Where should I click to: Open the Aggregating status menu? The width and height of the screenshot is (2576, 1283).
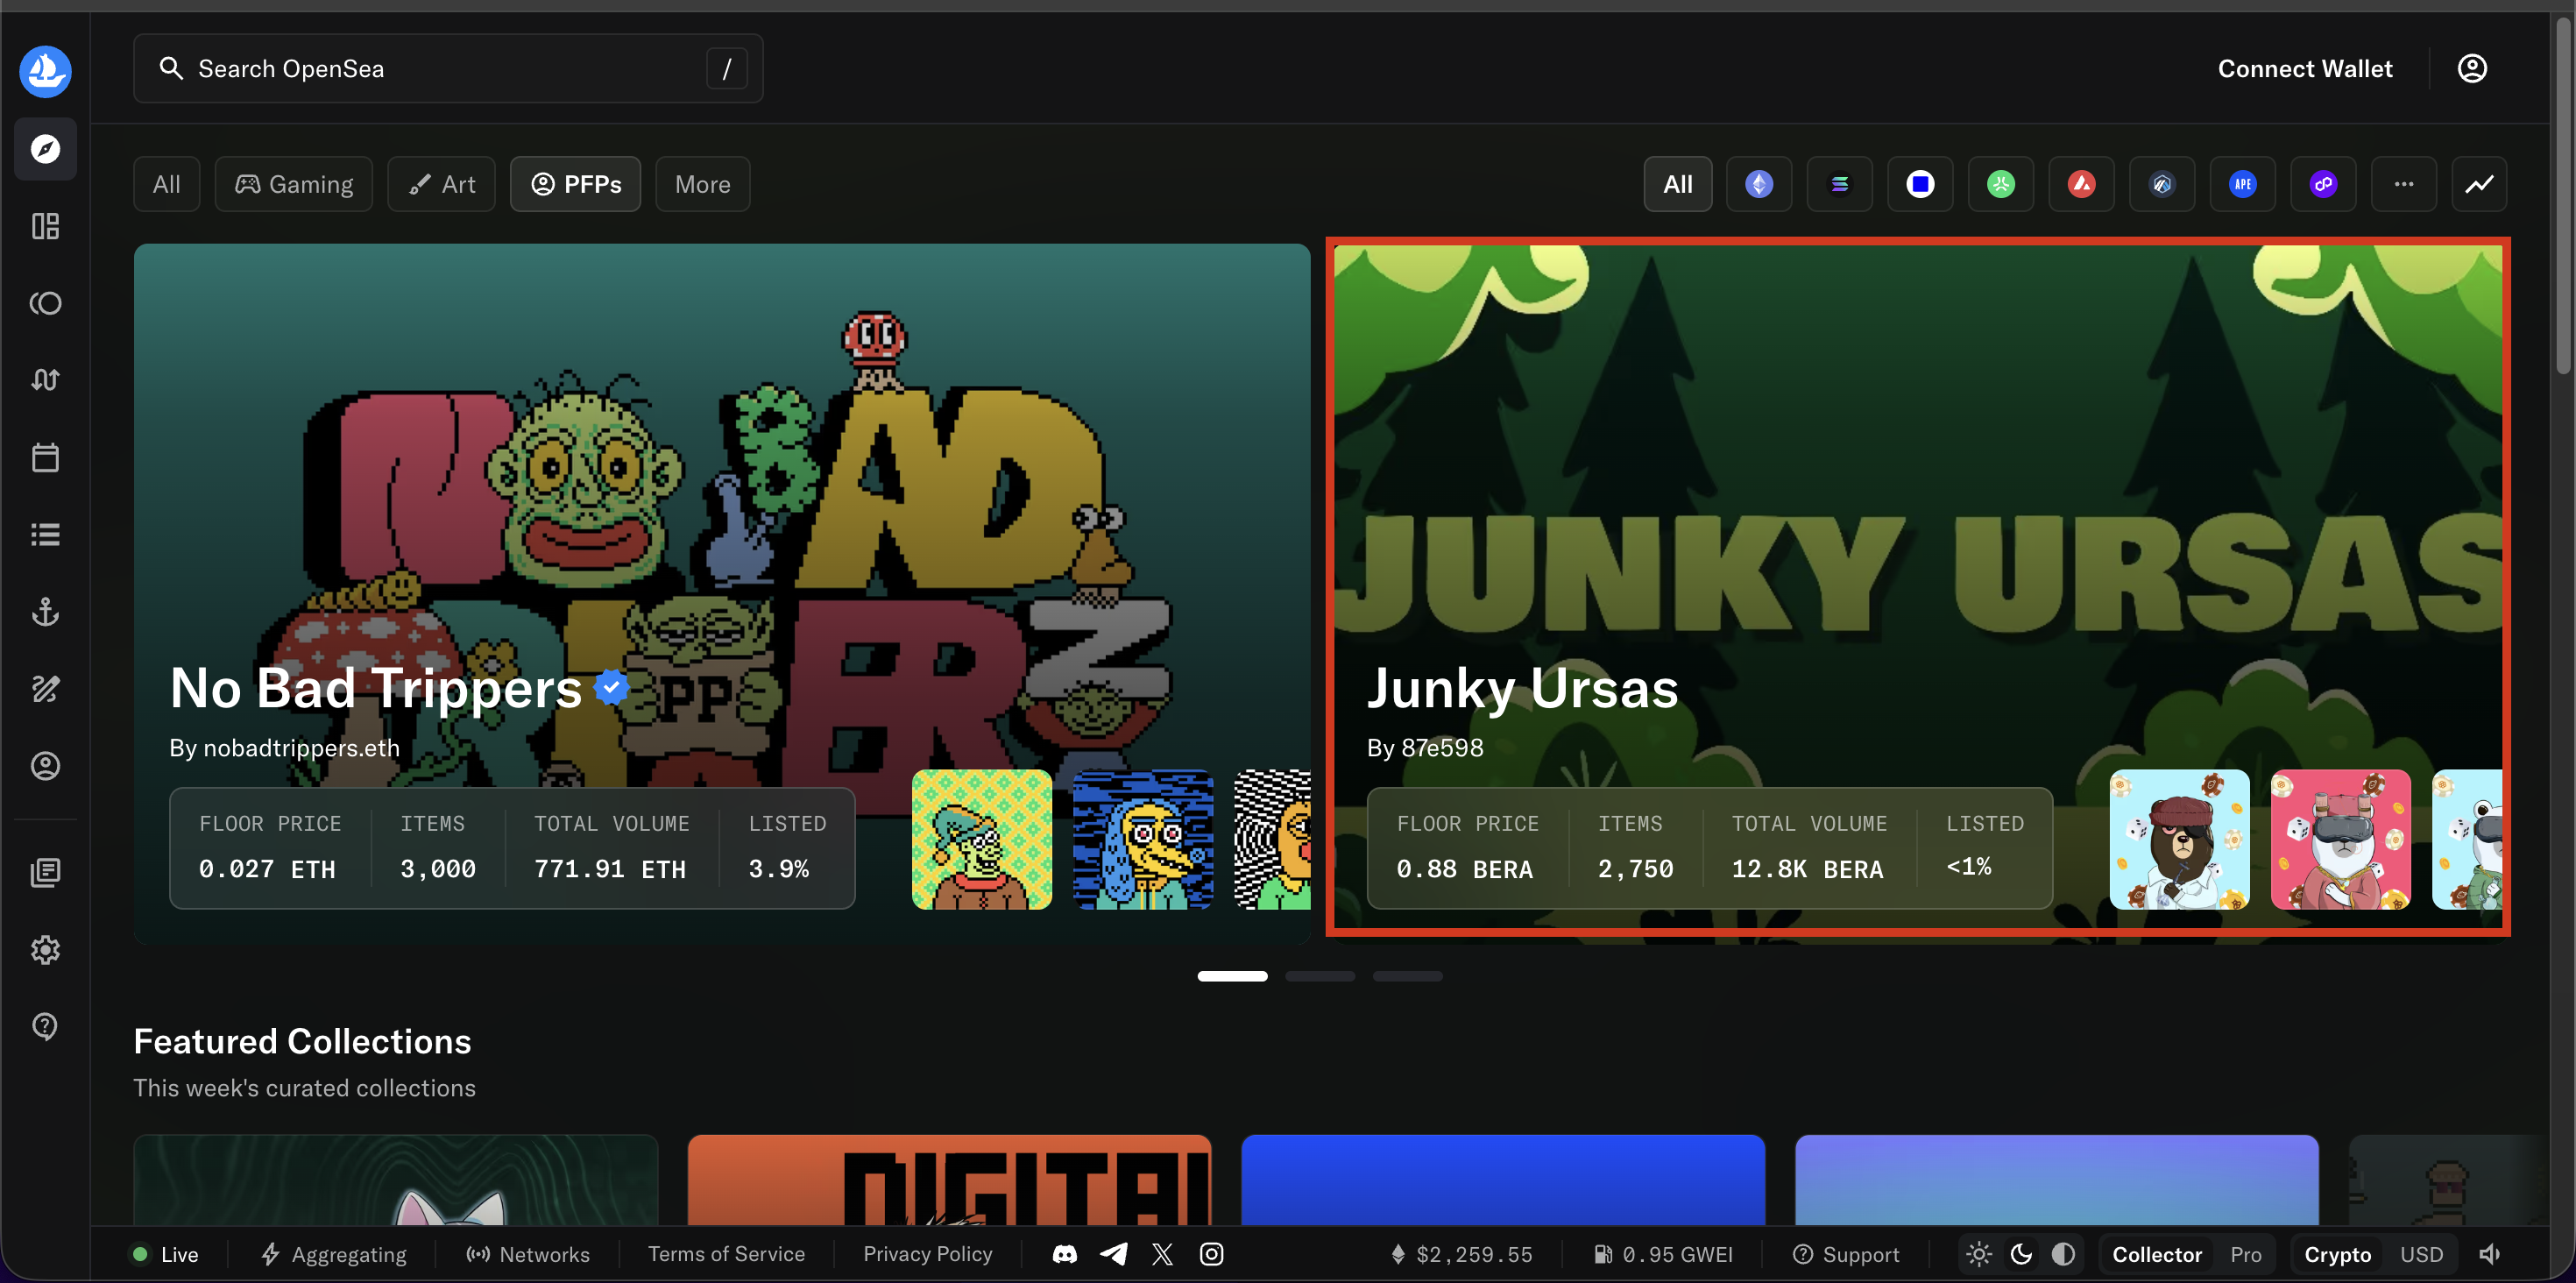(x=334, y=1254)
